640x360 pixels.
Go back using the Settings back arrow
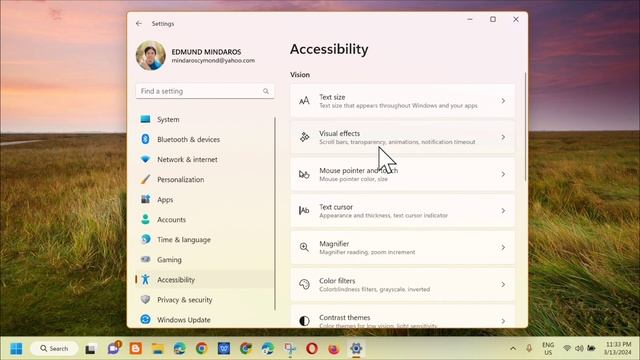point(139,24)
